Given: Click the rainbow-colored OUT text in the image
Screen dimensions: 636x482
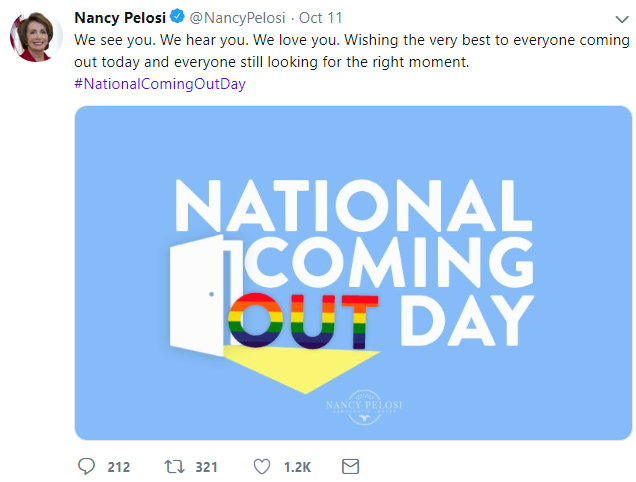Looking at the screenshot, I should click(x=303, y=322).
